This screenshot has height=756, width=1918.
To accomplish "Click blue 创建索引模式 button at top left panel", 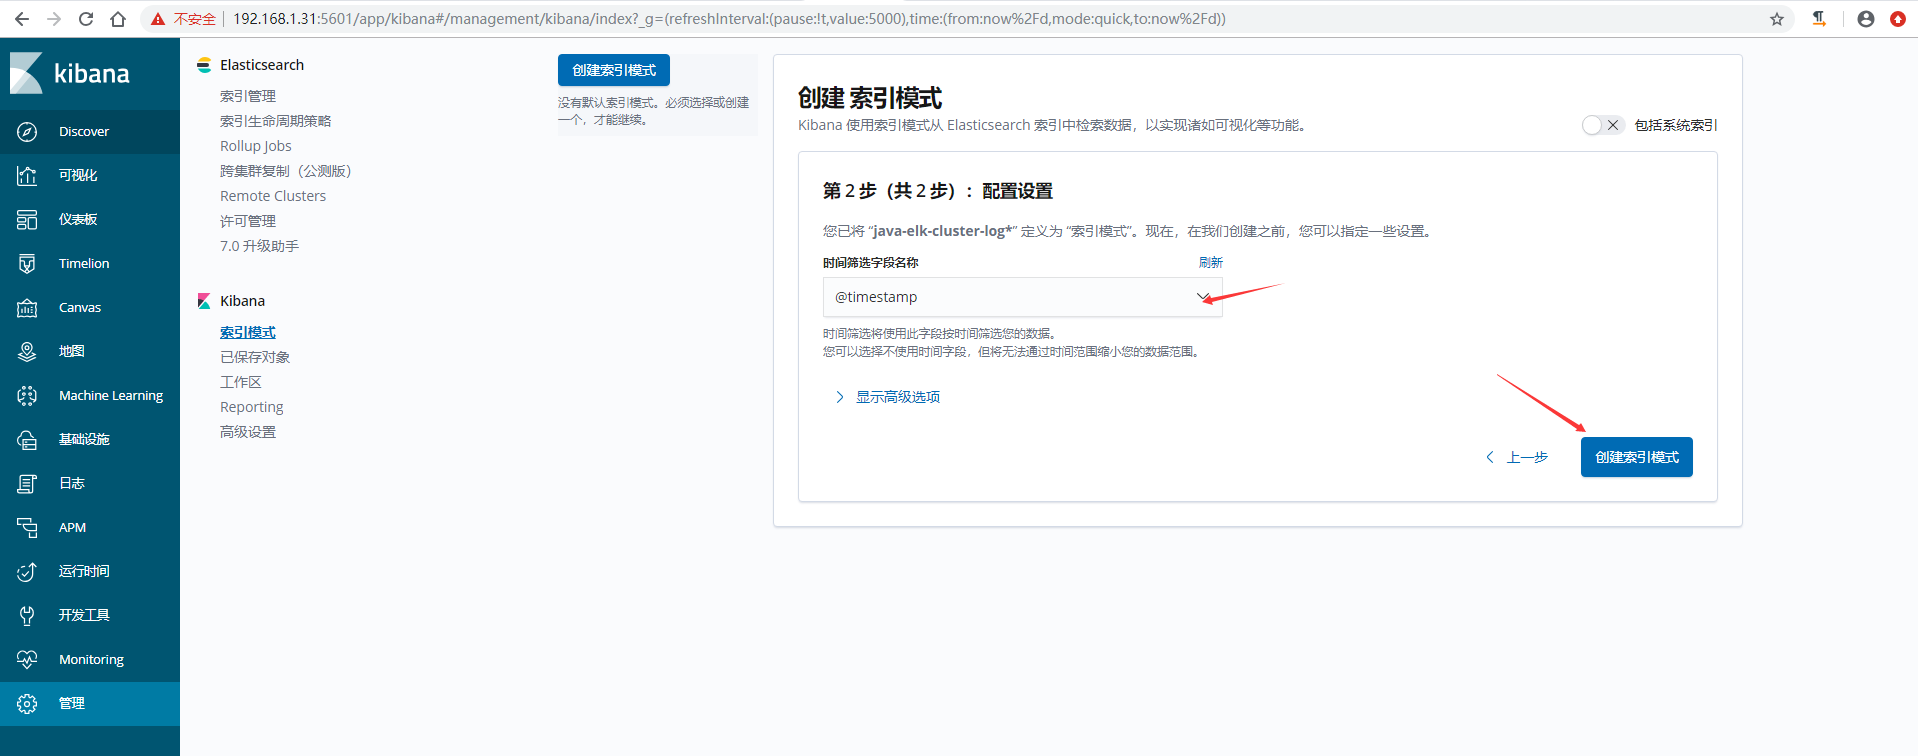I will (614, 70).
